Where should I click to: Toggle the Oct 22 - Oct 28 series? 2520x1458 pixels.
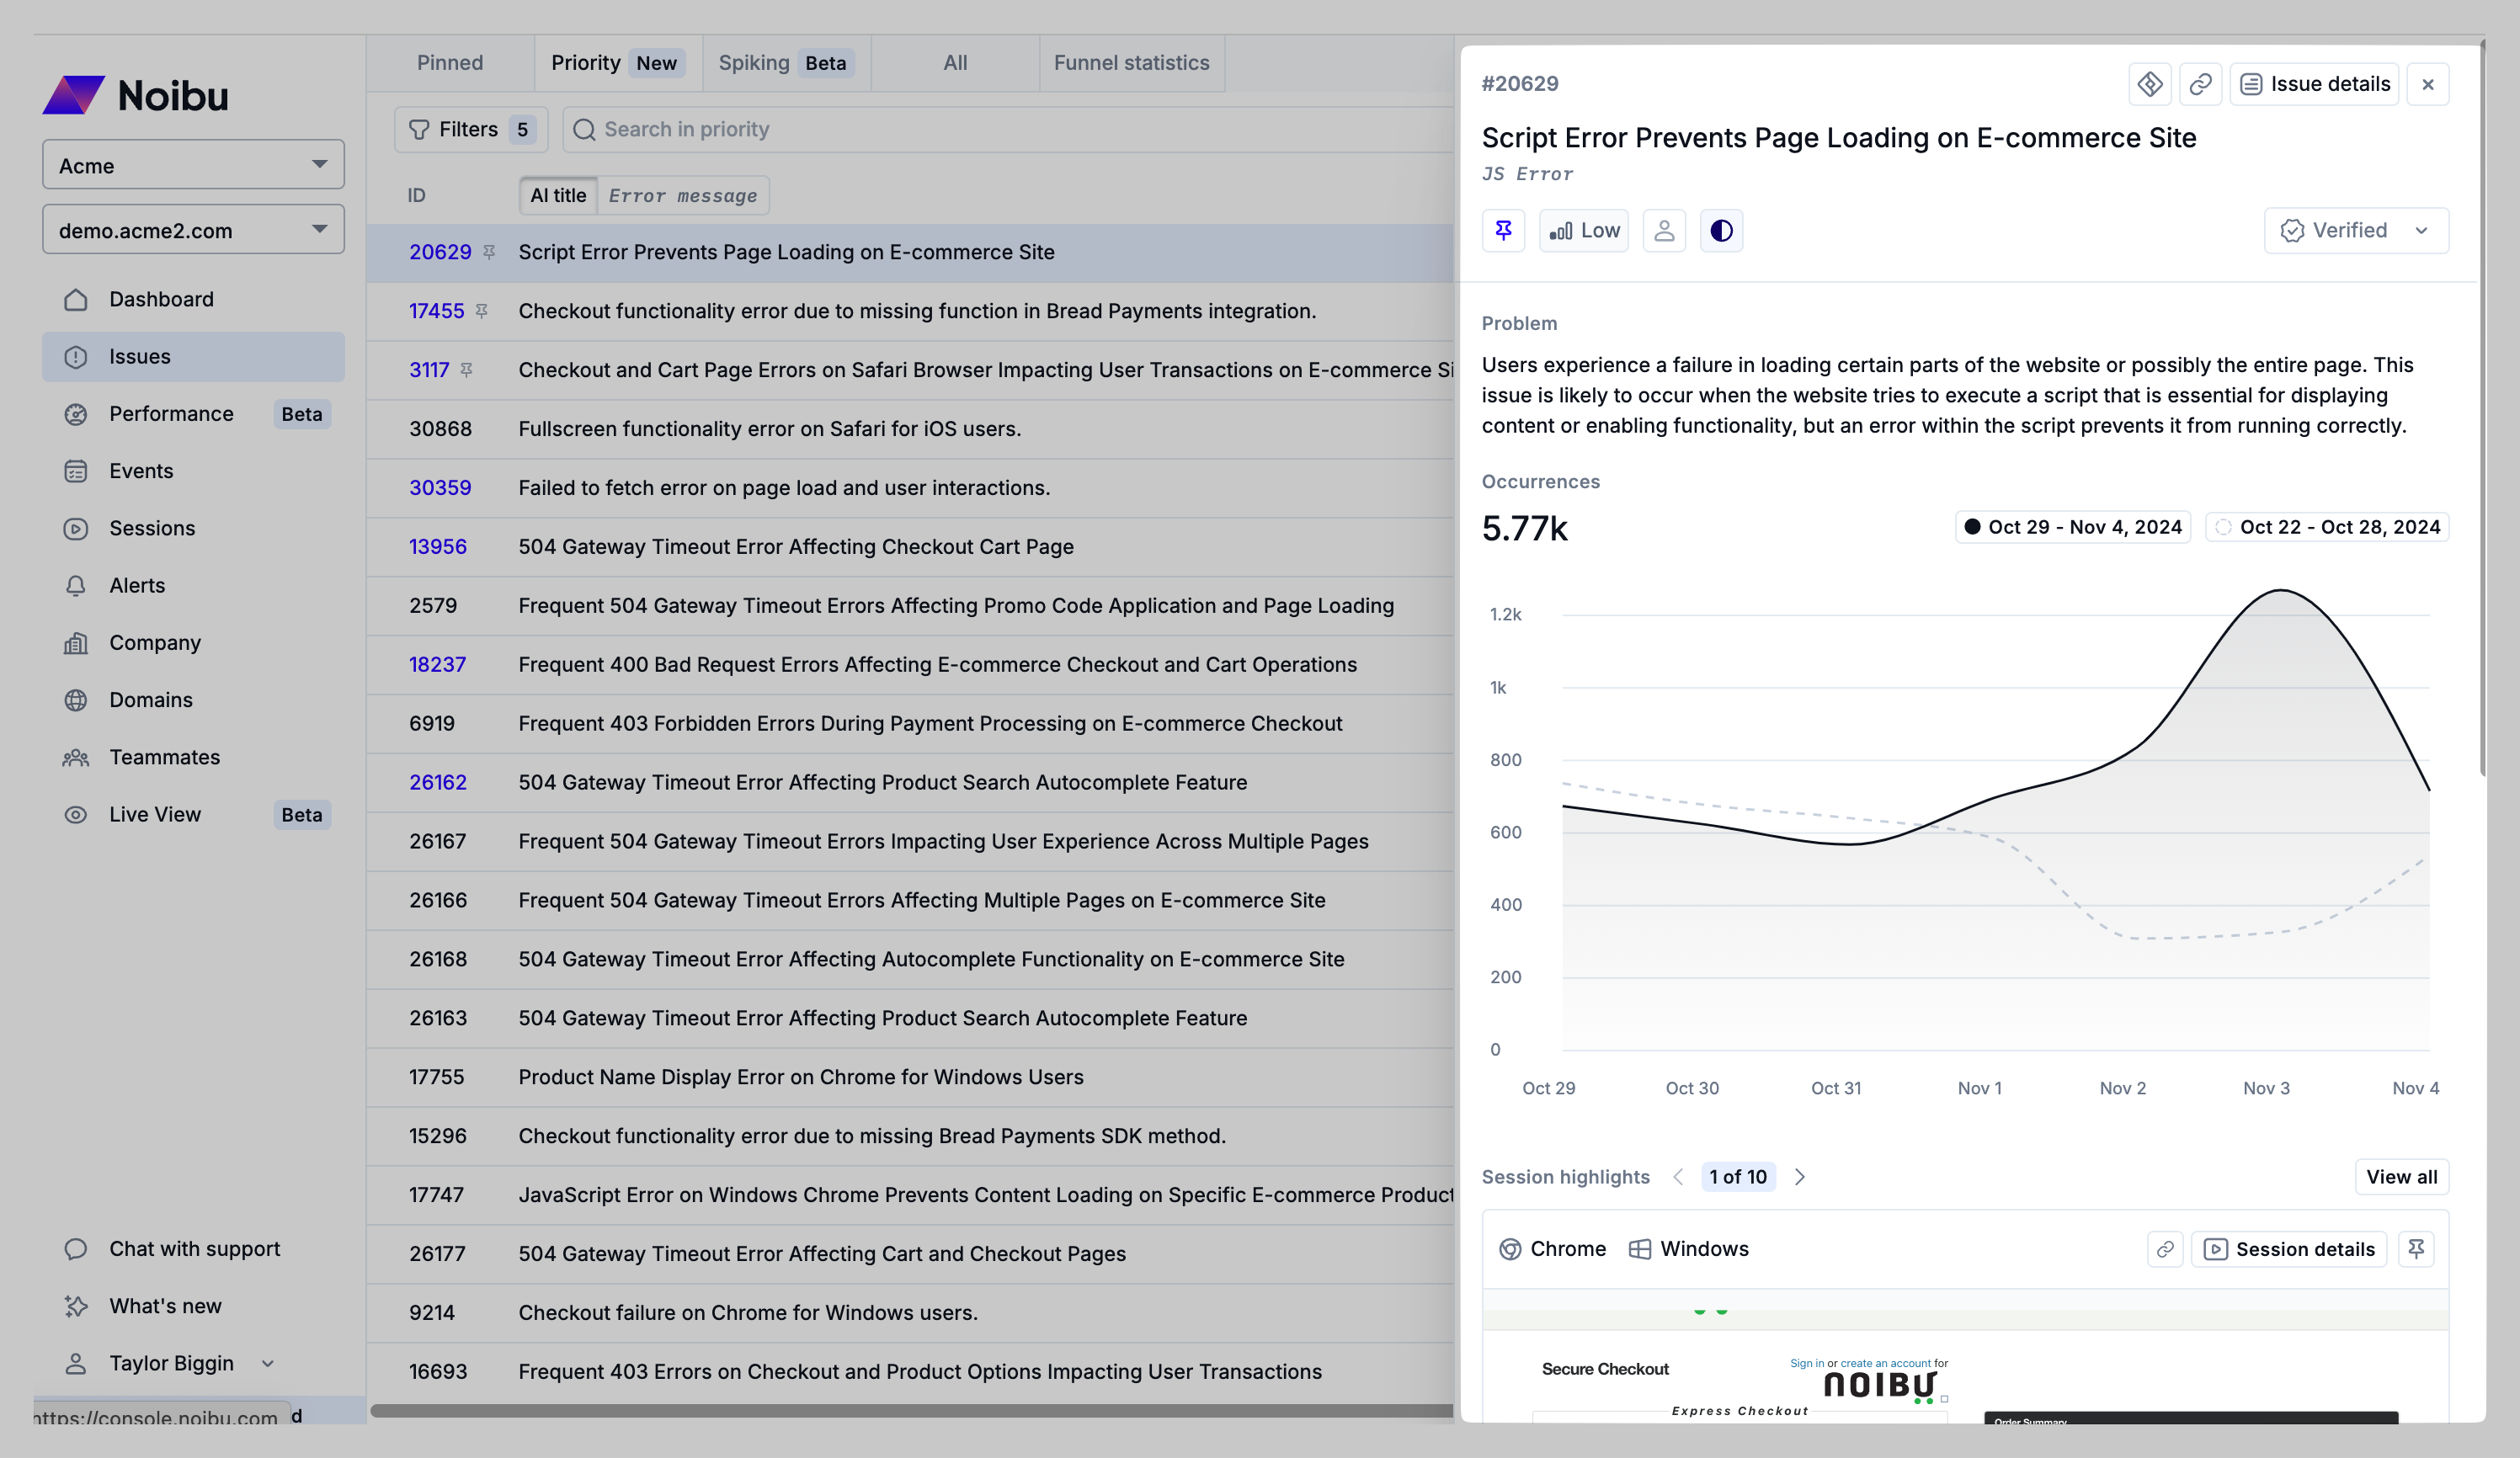[x=2327, y=527]
